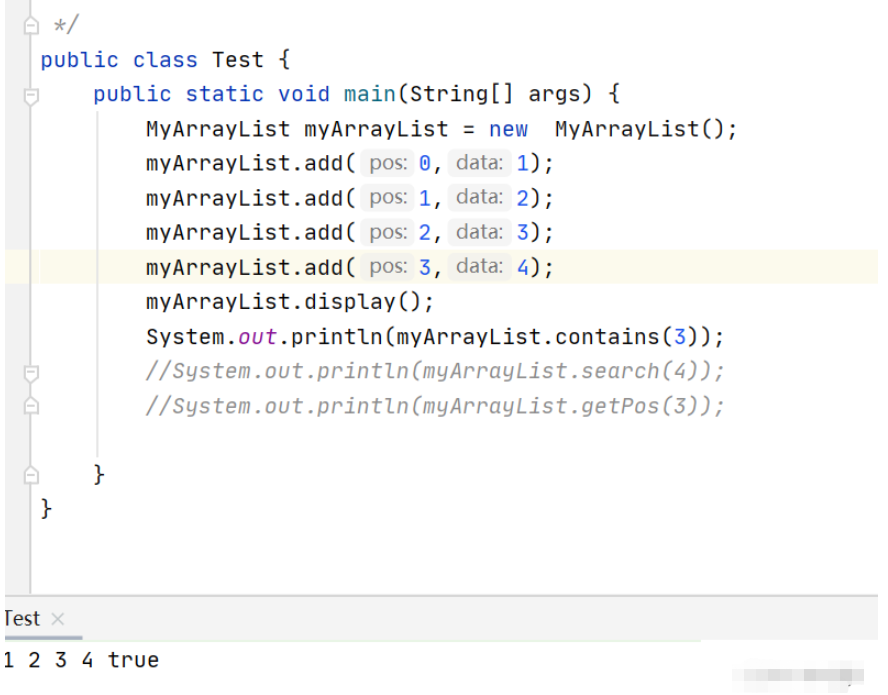The height and width of the screenshot is (695, 888).
Task: Click the main method name
Action: tap(369, 94)
